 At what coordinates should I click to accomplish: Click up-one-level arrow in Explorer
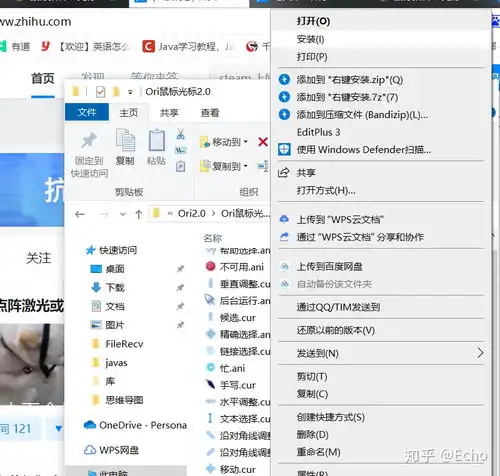[x=139, y=214]
